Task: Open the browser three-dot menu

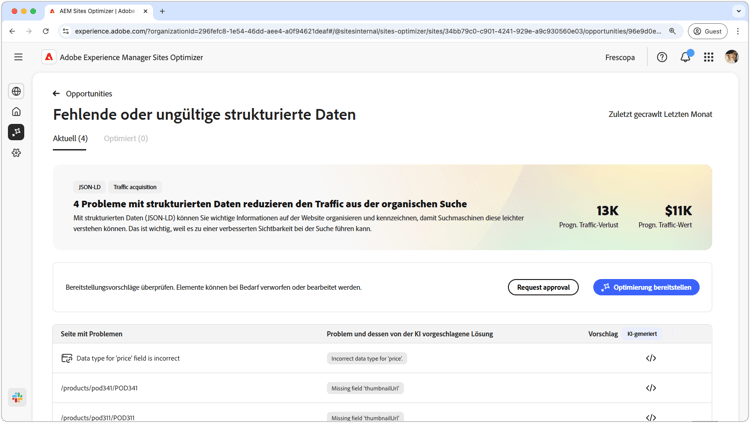Action: (x=738, y=31)
